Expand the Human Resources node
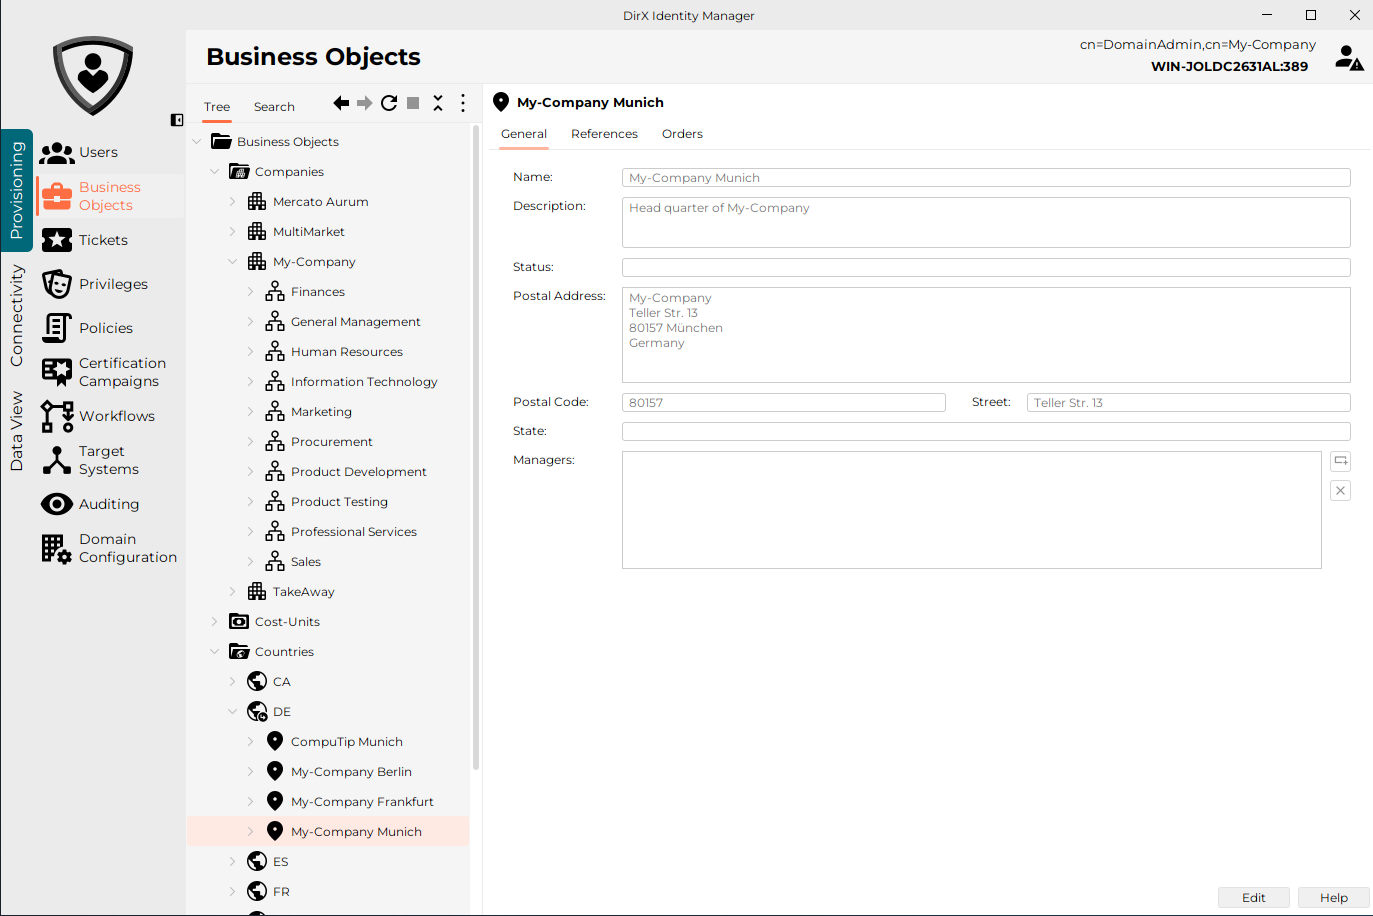Viewport: 1373px width, 916px height. coord(251,351)
